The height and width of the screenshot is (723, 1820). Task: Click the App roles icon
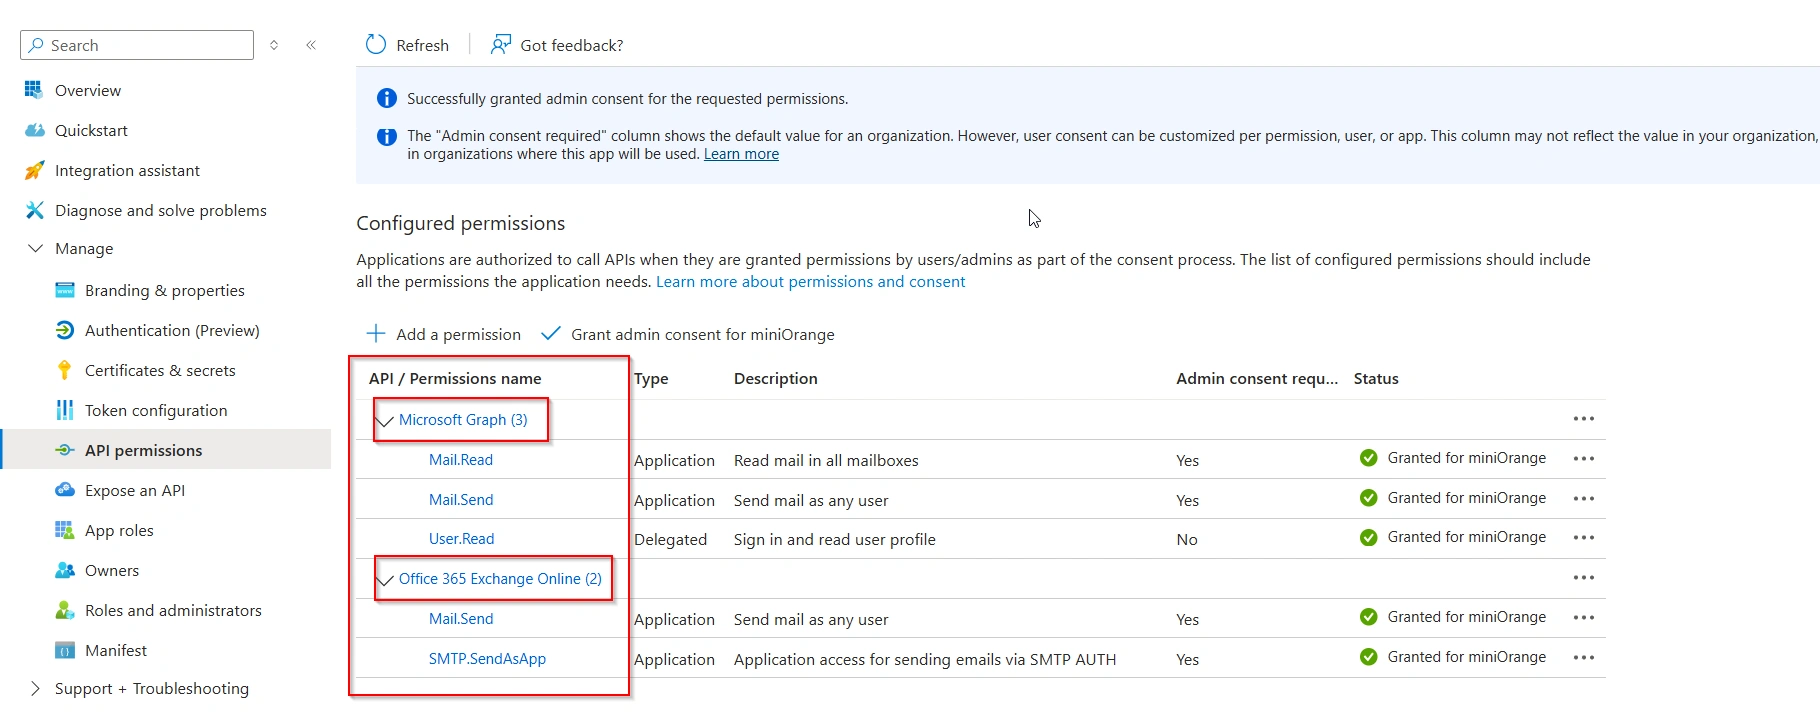(x=65, y=530)
